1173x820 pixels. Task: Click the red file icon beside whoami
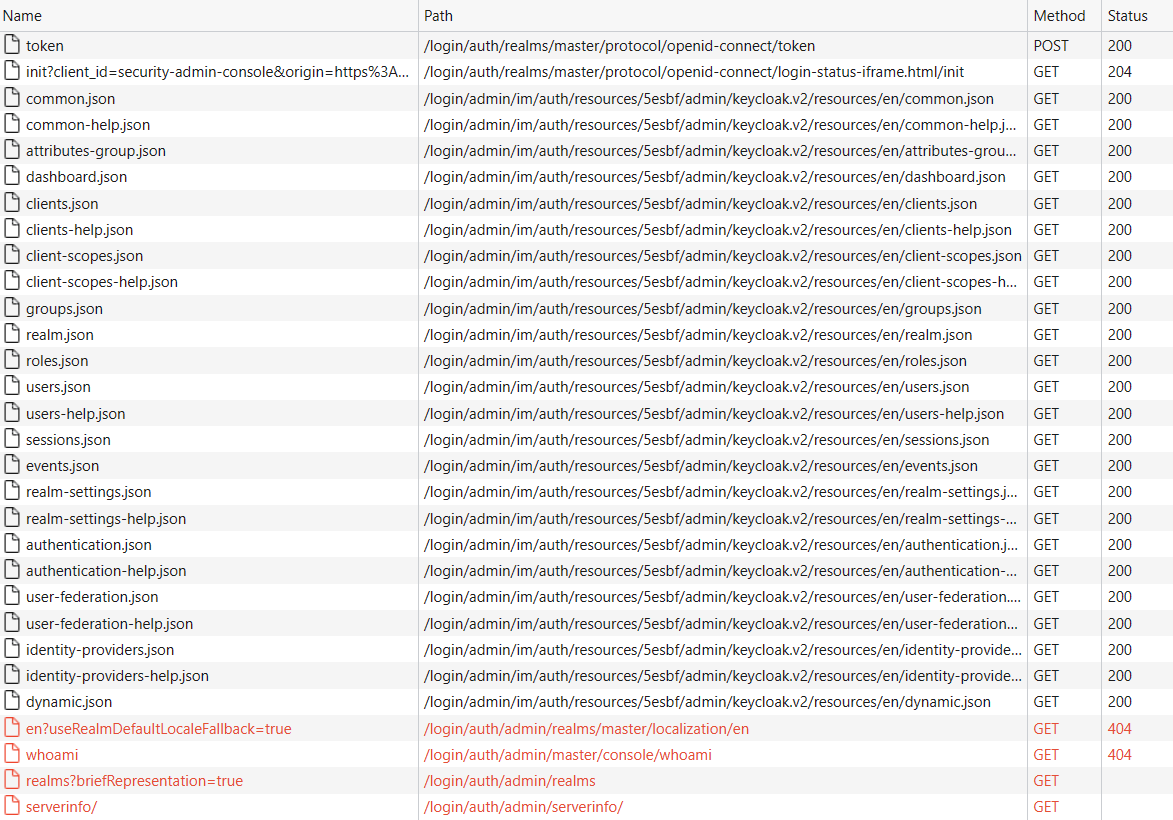11,754
